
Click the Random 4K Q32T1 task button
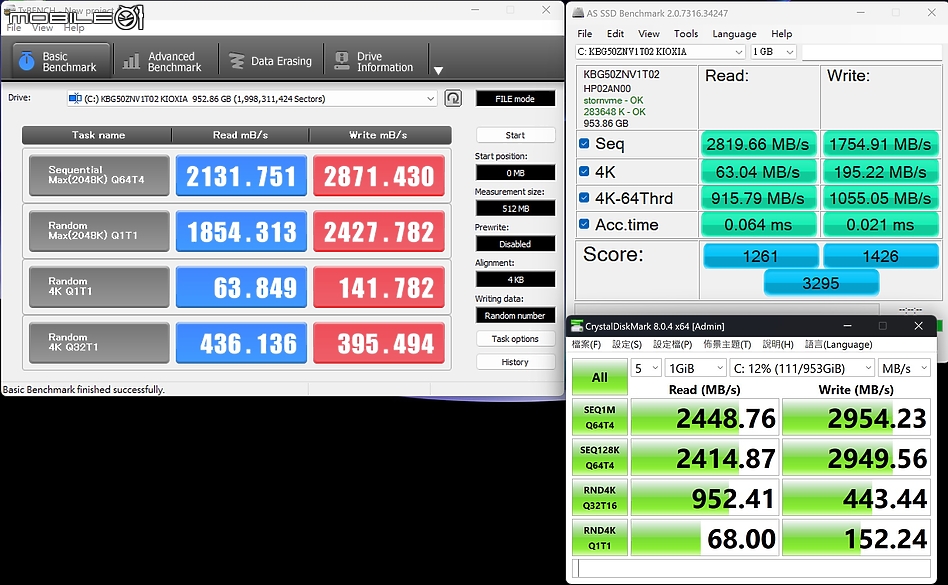(99, 343)
